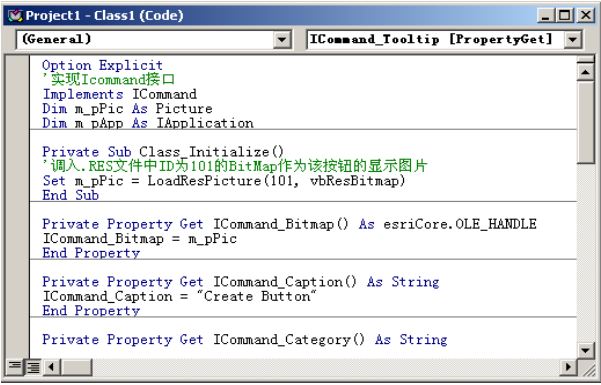Close the Class1 code window
Image resolution: width=601 pixels, height=385 pixels.
click(x=586, y=15)
